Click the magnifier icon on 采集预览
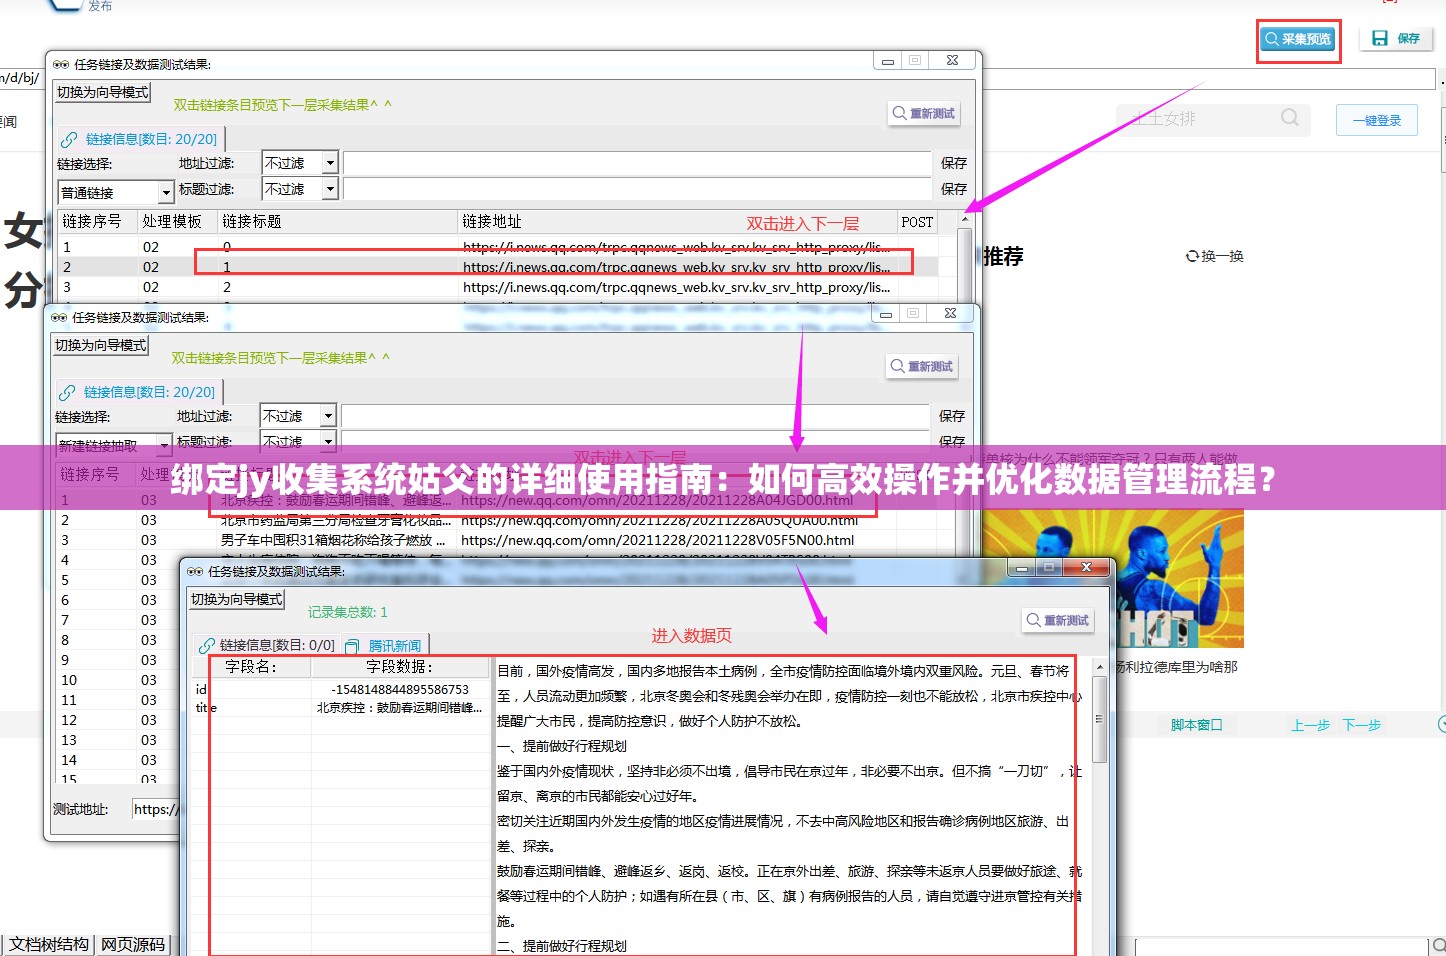Image resolution: width=1446 pixels, height=956 pixels. 1272,39
